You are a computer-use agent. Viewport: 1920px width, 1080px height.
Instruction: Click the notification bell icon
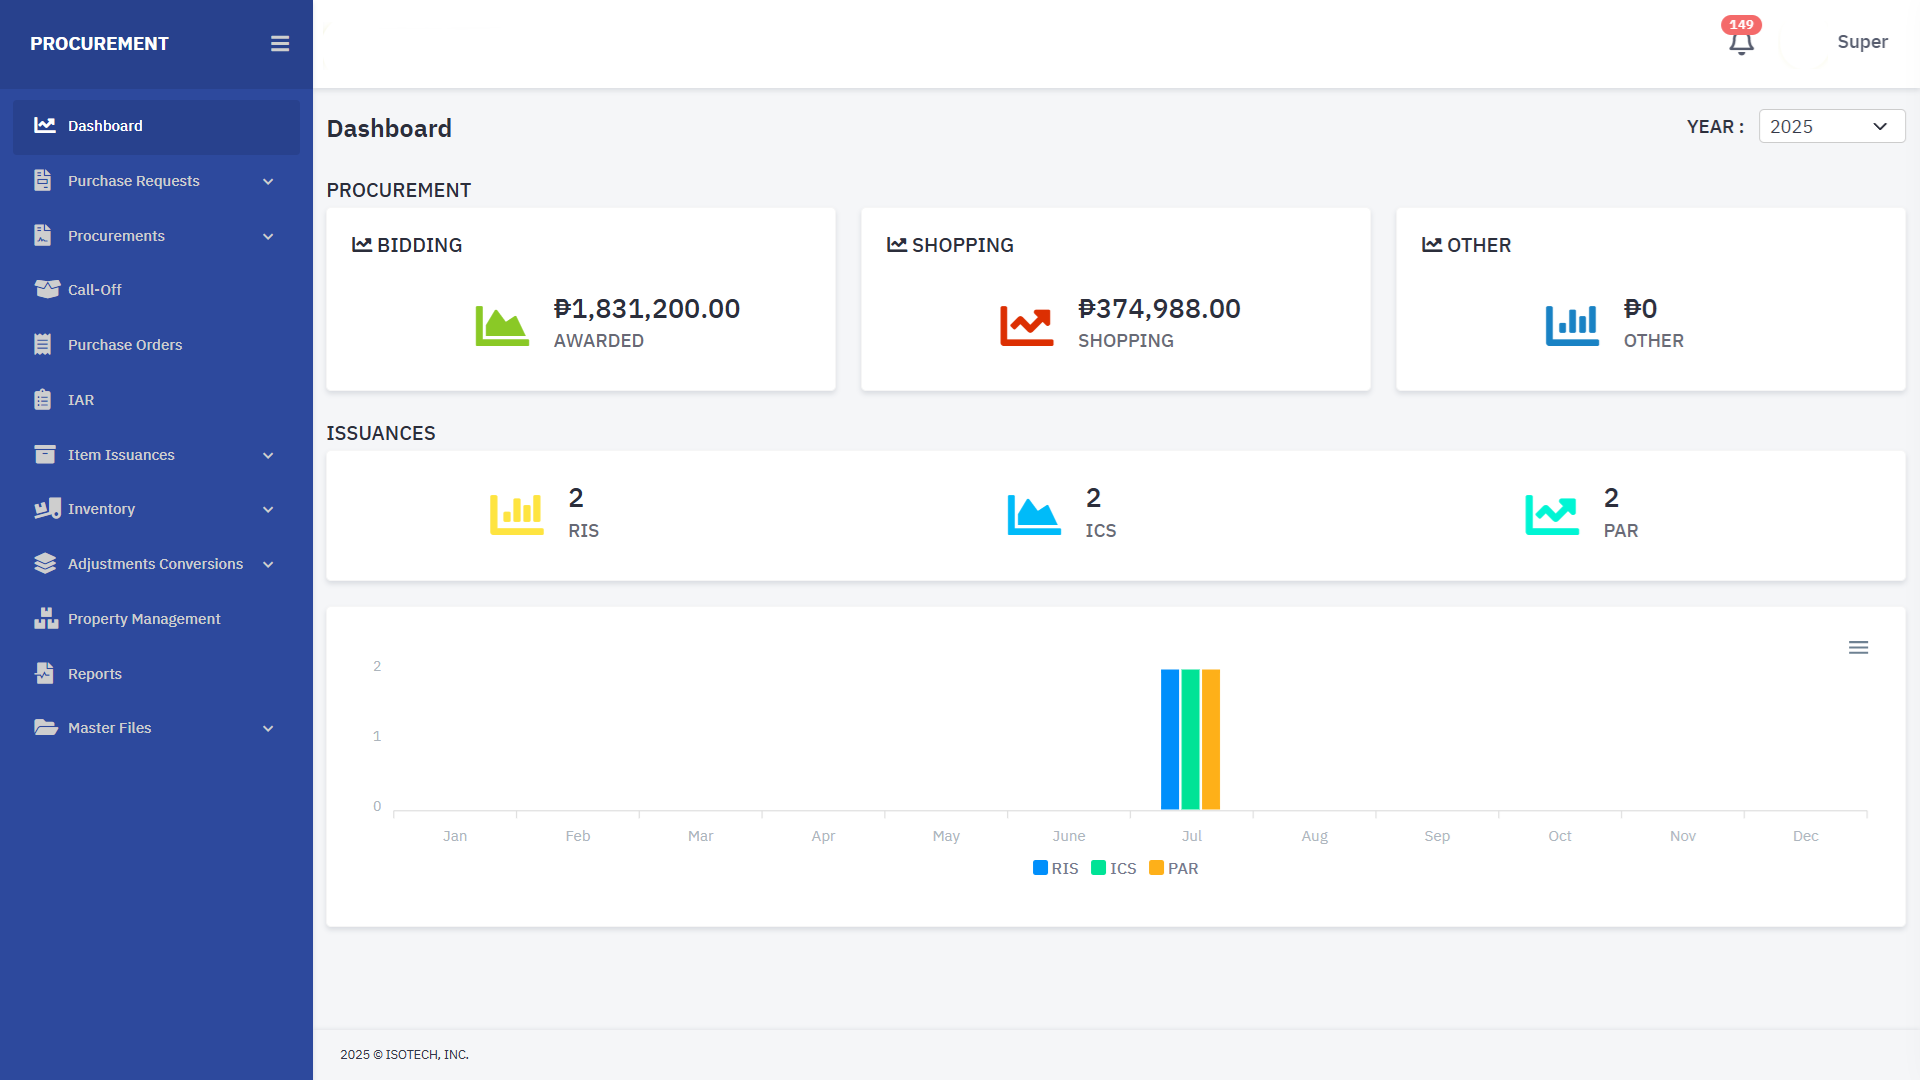1741,43
